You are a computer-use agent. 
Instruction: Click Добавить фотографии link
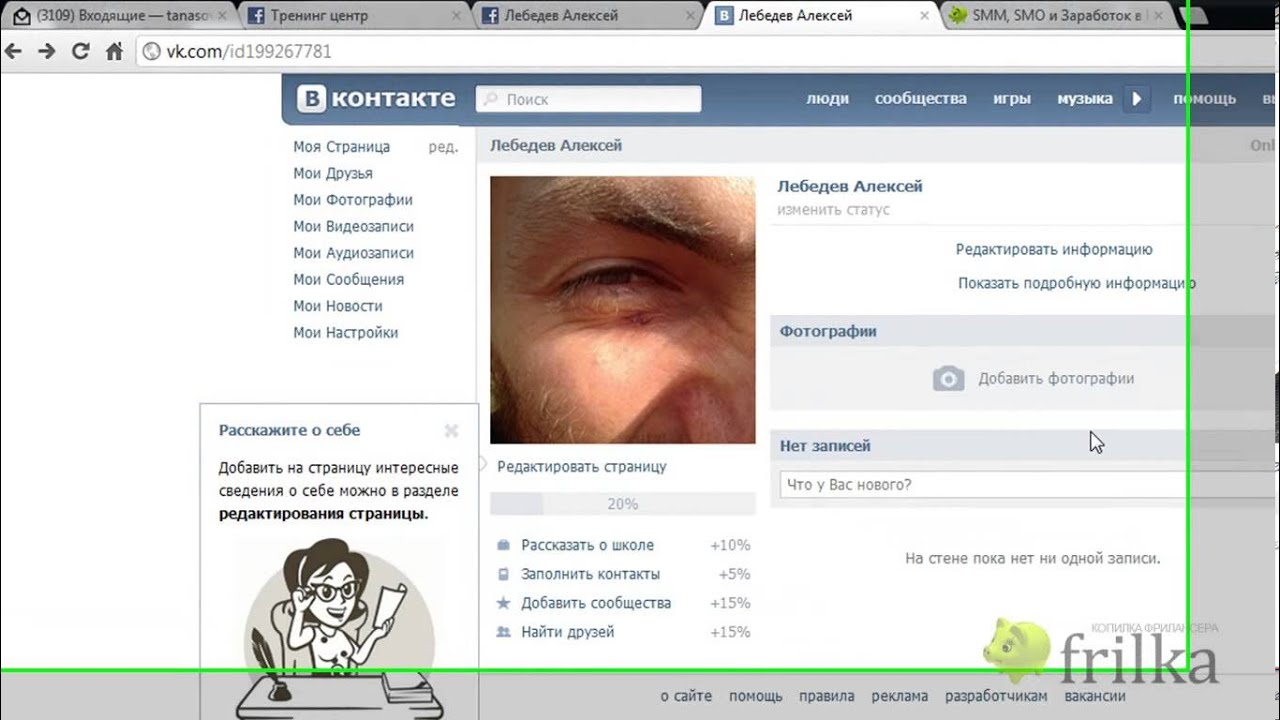1056,379
